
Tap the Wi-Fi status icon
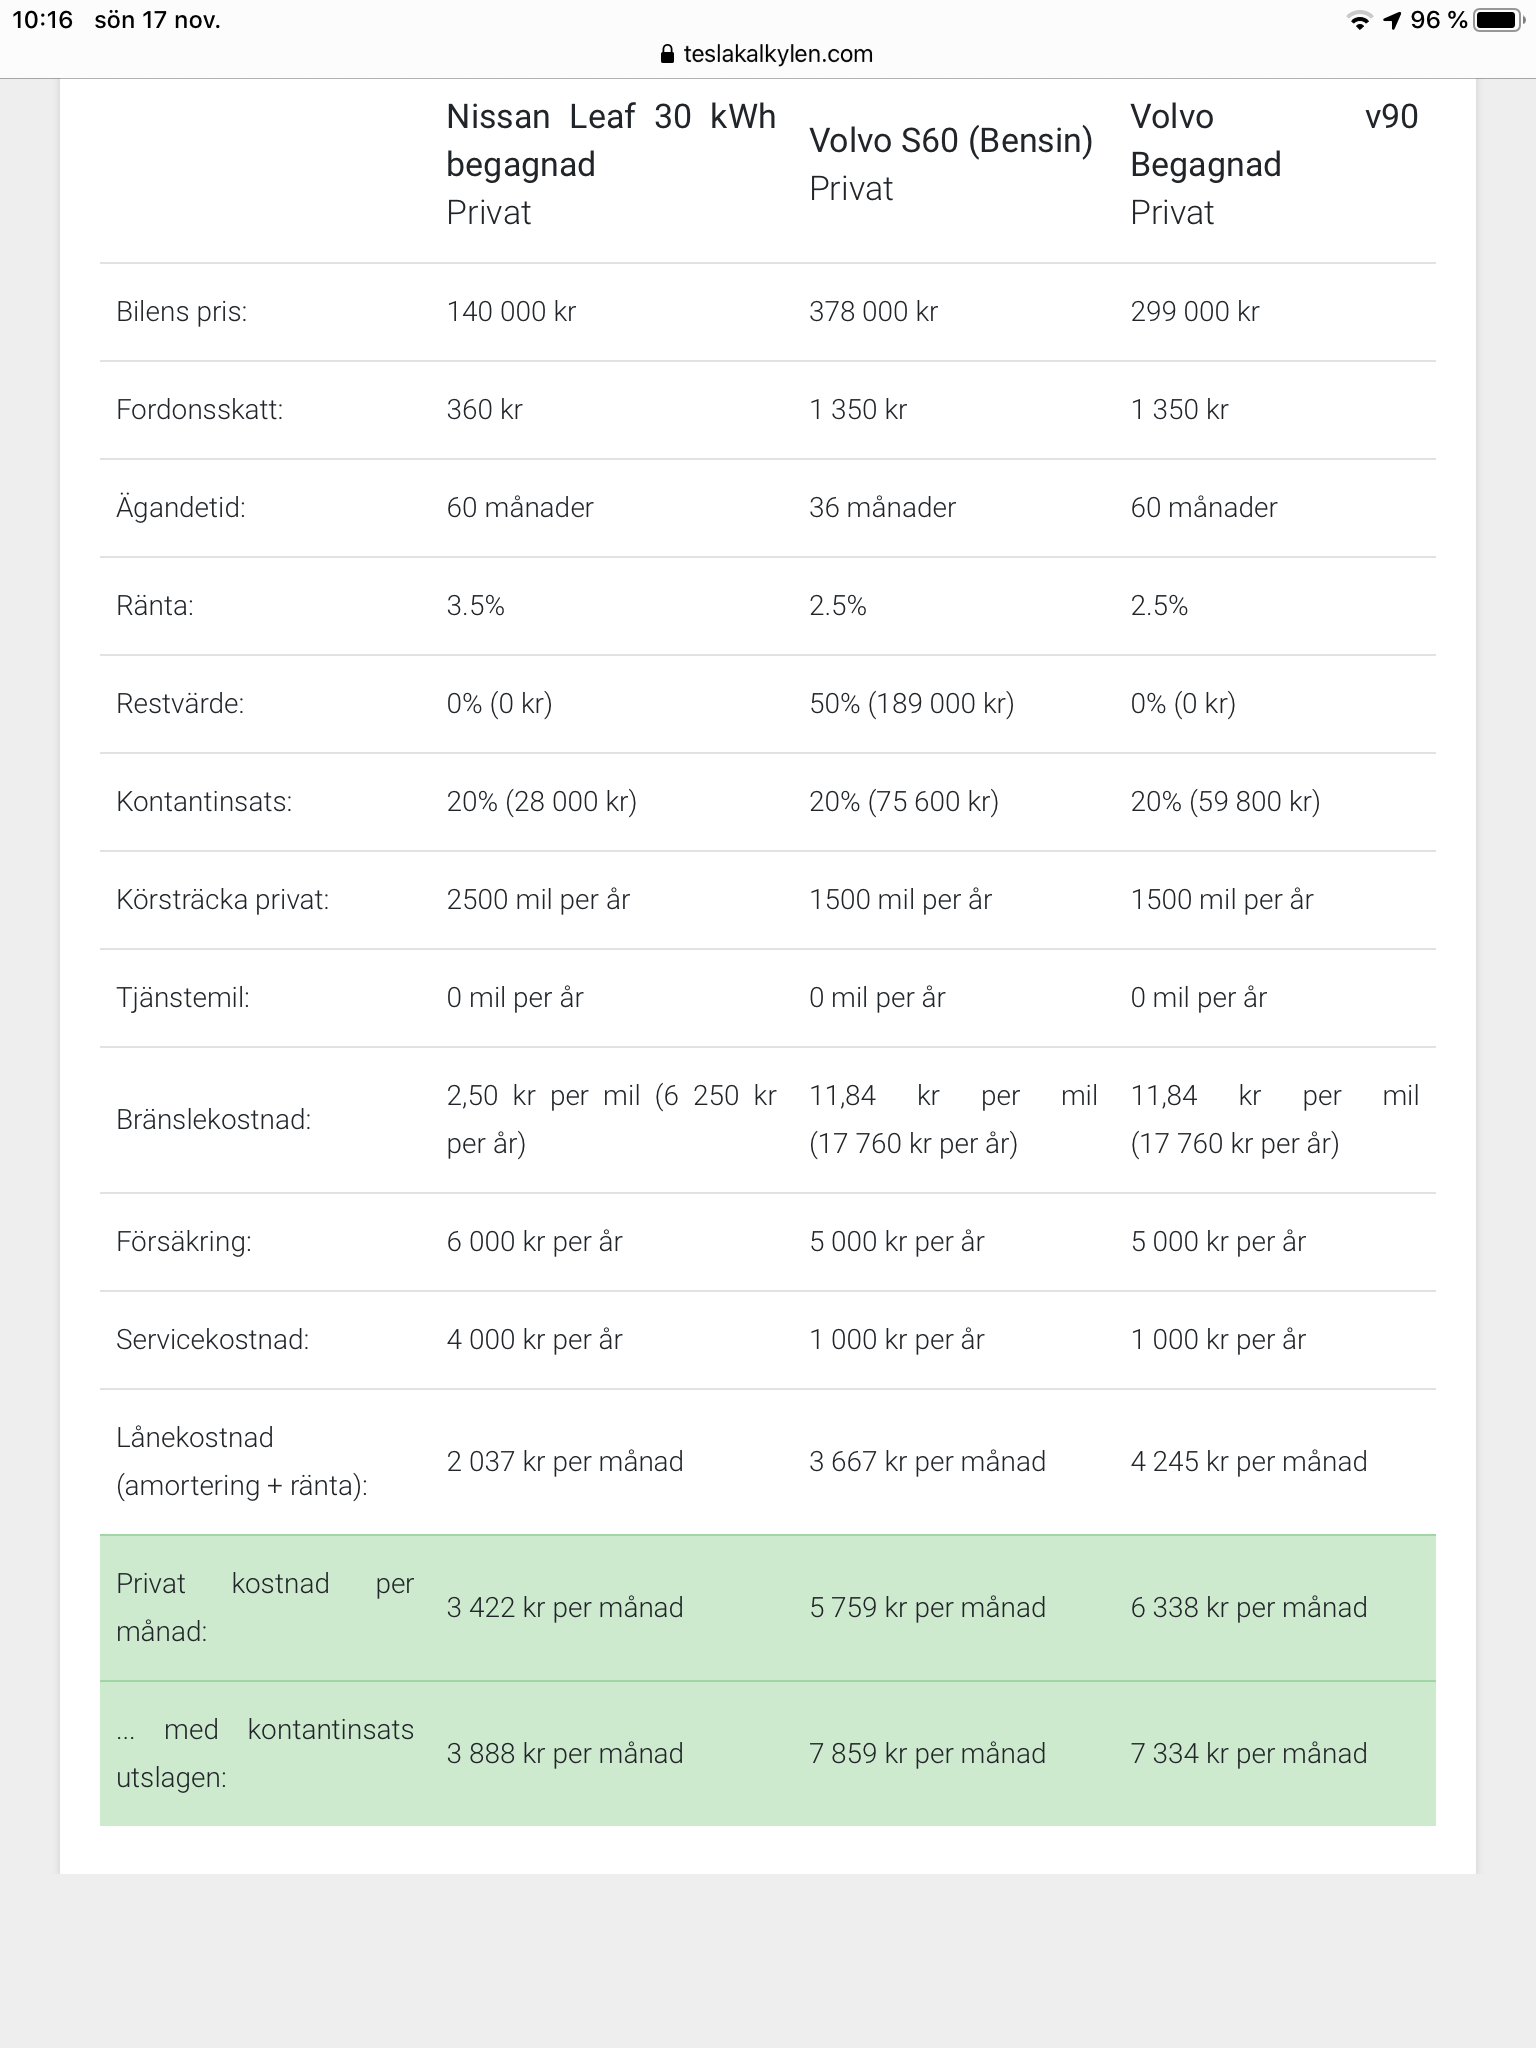[x=1359, y=20]
